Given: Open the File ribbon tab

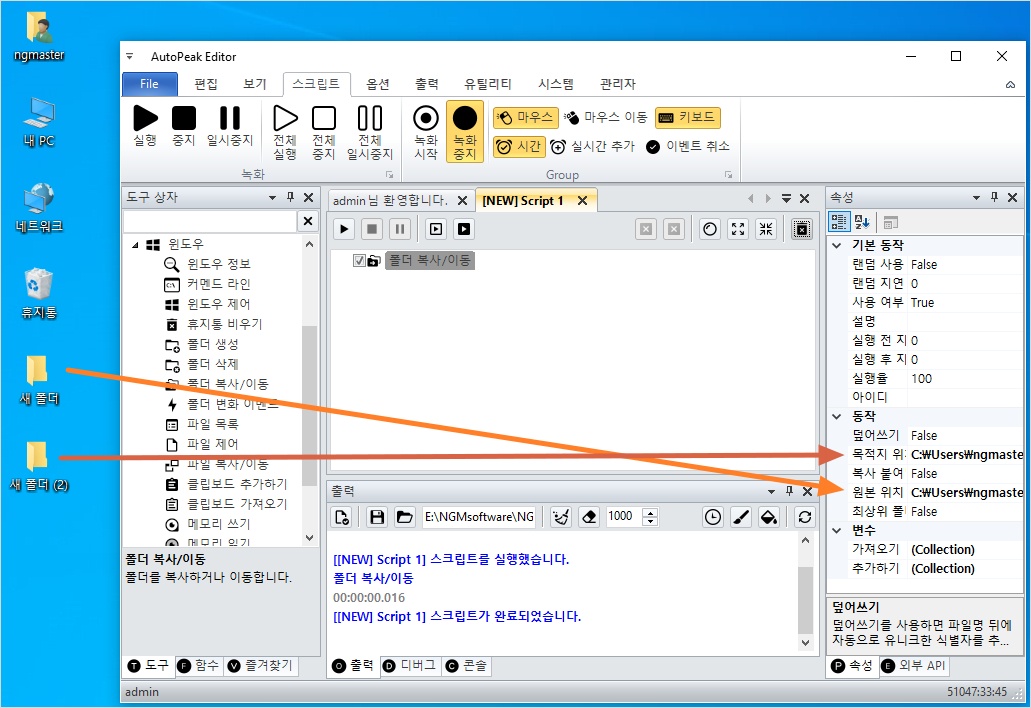Looking at the screenshot, I should 149,83.
